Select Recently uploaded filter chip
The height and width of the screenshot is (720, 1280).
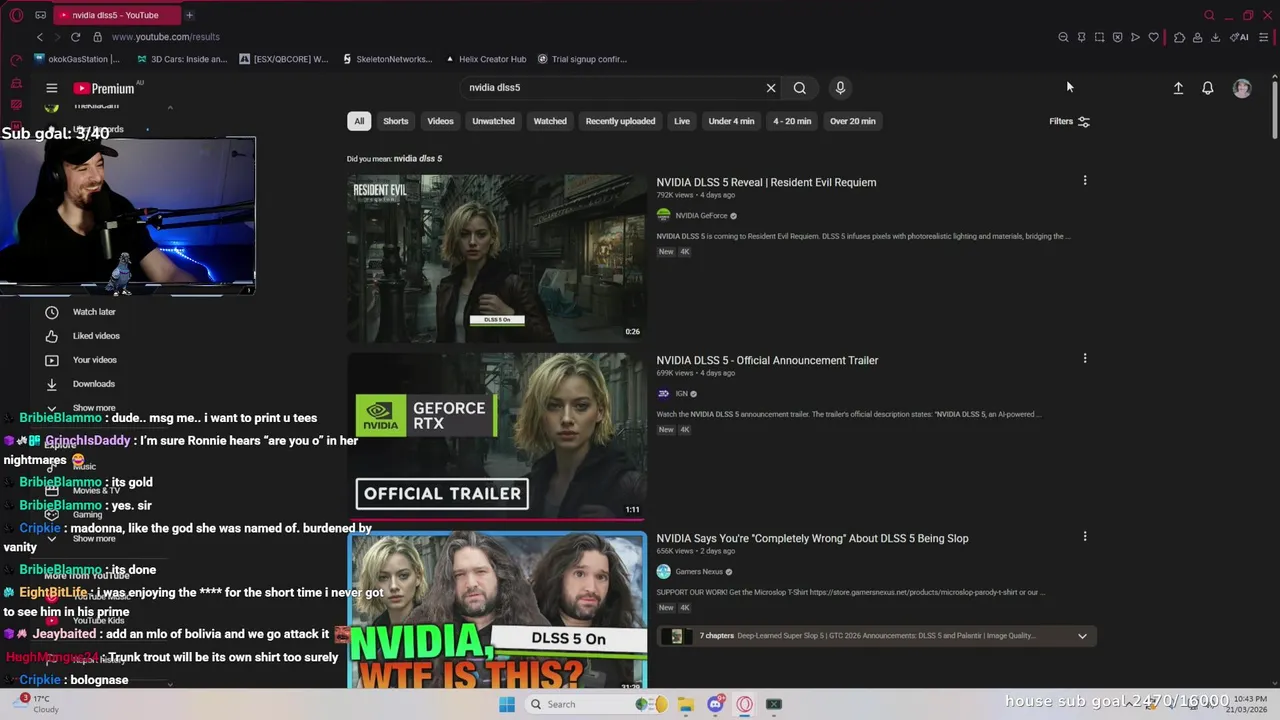pyautogui.click(x=620, y=121)
